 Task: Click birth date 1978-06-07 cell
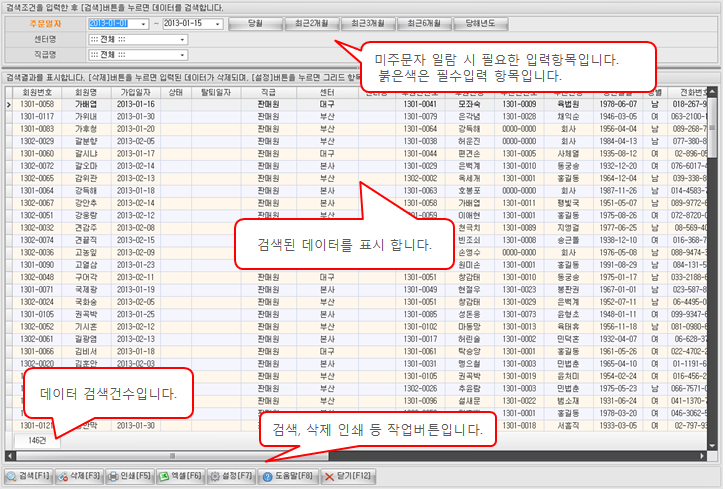(x=618, y=105)
